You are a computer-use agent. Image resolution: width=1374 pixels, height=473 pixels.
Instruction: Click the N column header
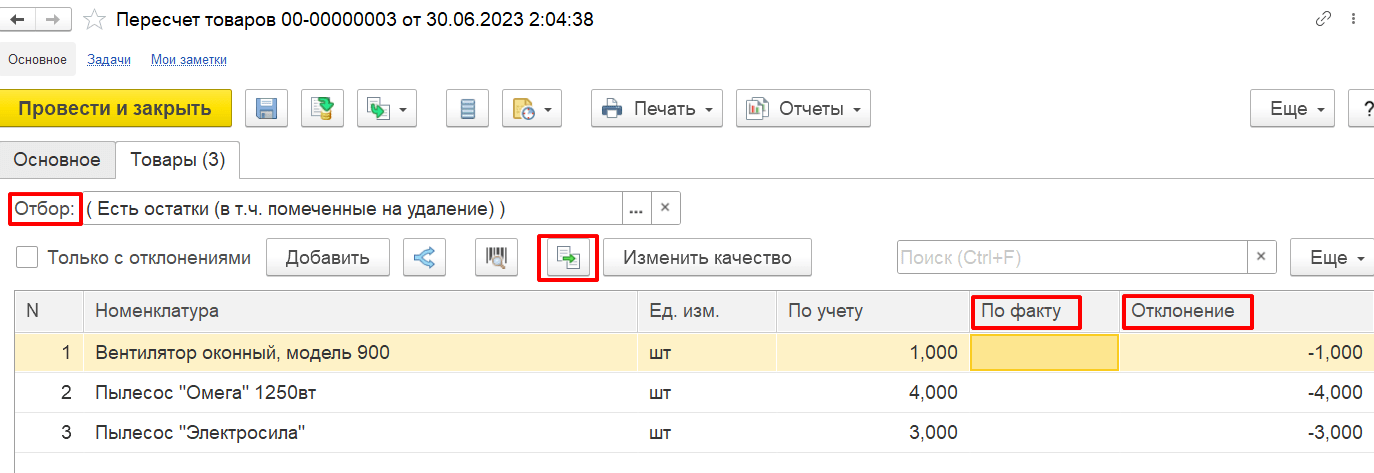[50, 311]
